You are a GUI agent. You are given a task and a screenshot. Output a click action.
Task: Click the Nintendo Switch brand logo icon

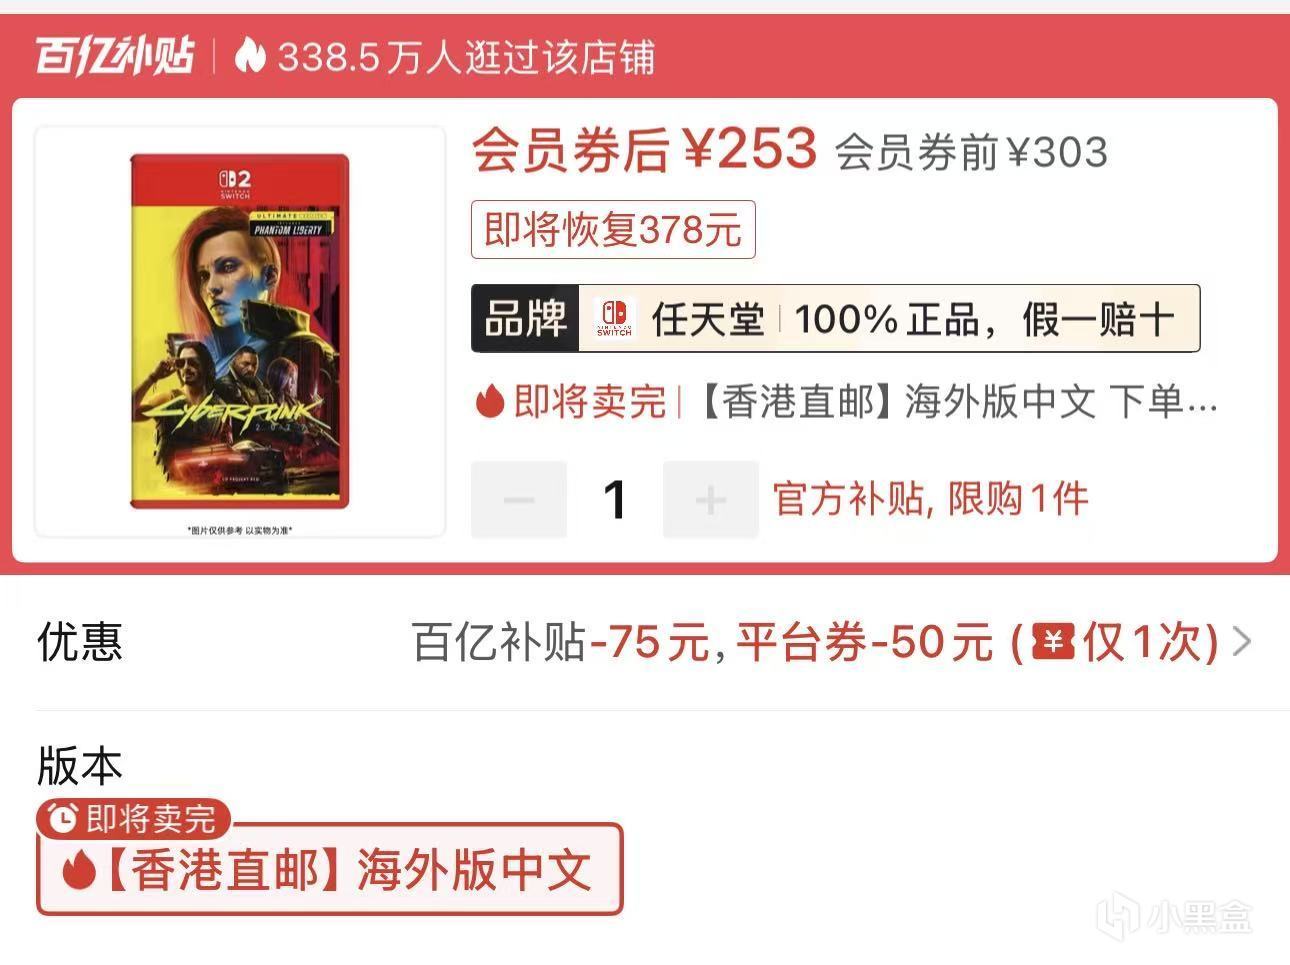[x=614, y=319]
